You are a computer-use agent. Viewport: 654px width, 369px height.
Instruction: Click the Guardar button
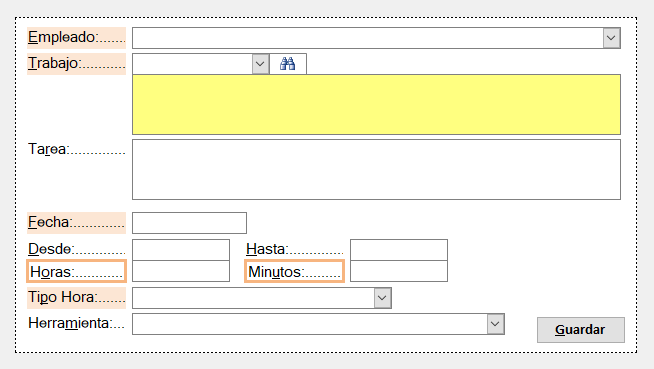[x=581, y=330]
